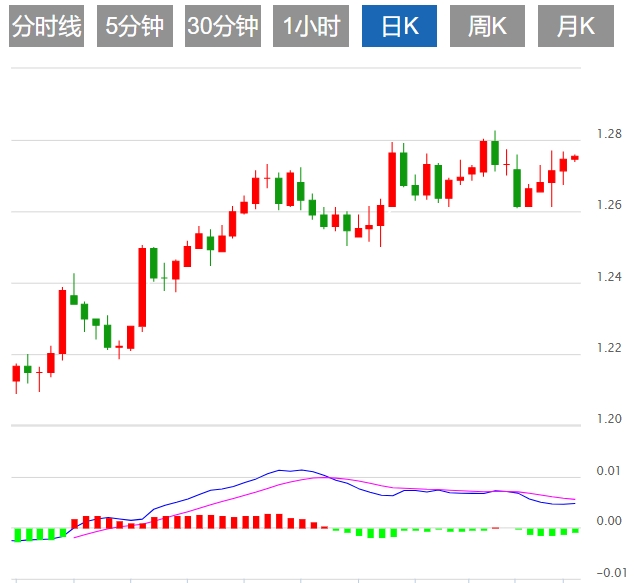
Task: Click the first candlestick at the chart's left
Action: tap(16, 379)
